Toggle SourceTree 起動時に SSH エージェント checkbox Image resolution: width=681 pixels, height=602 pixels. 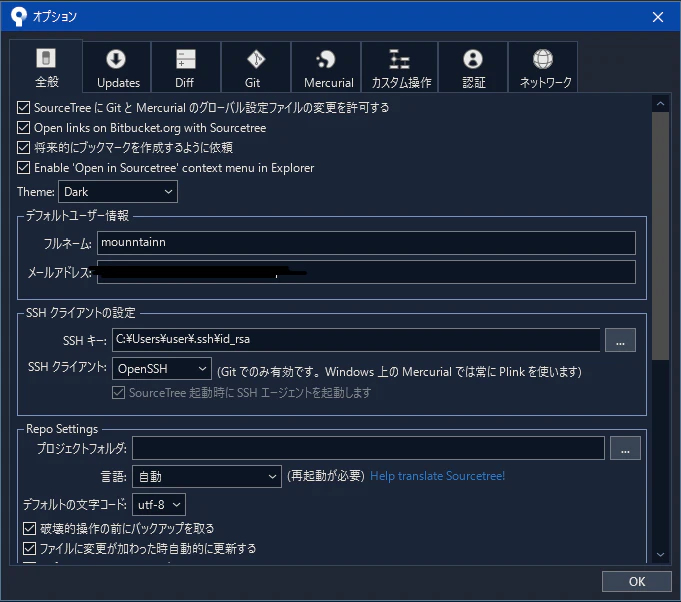(119, 393)
